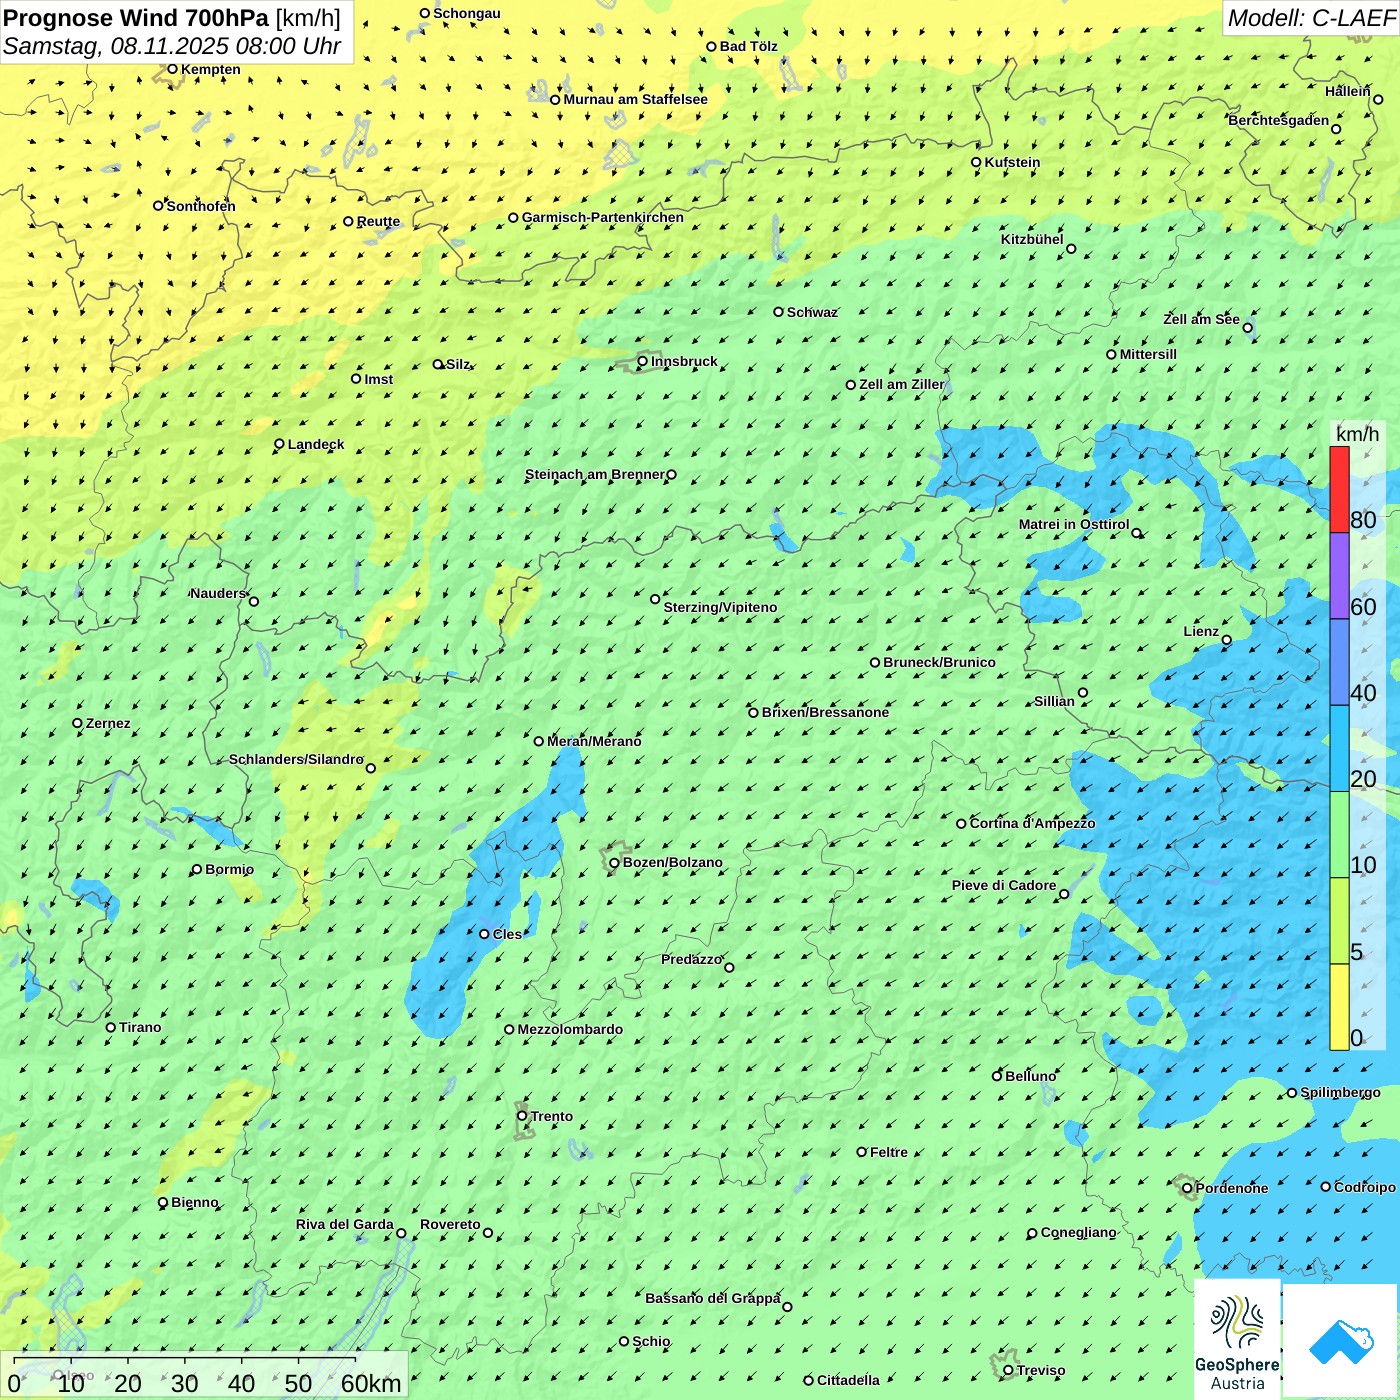Click the 'Pieve di Cadore' label
Viewport: 1400px width, 1400px height.
(x=1004, y=885)
